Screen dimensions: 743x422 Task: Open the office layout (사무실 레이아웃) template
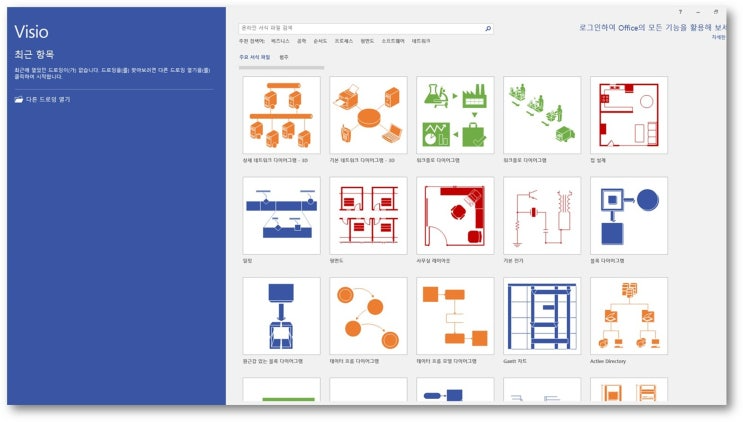click(x=455, y=215)
